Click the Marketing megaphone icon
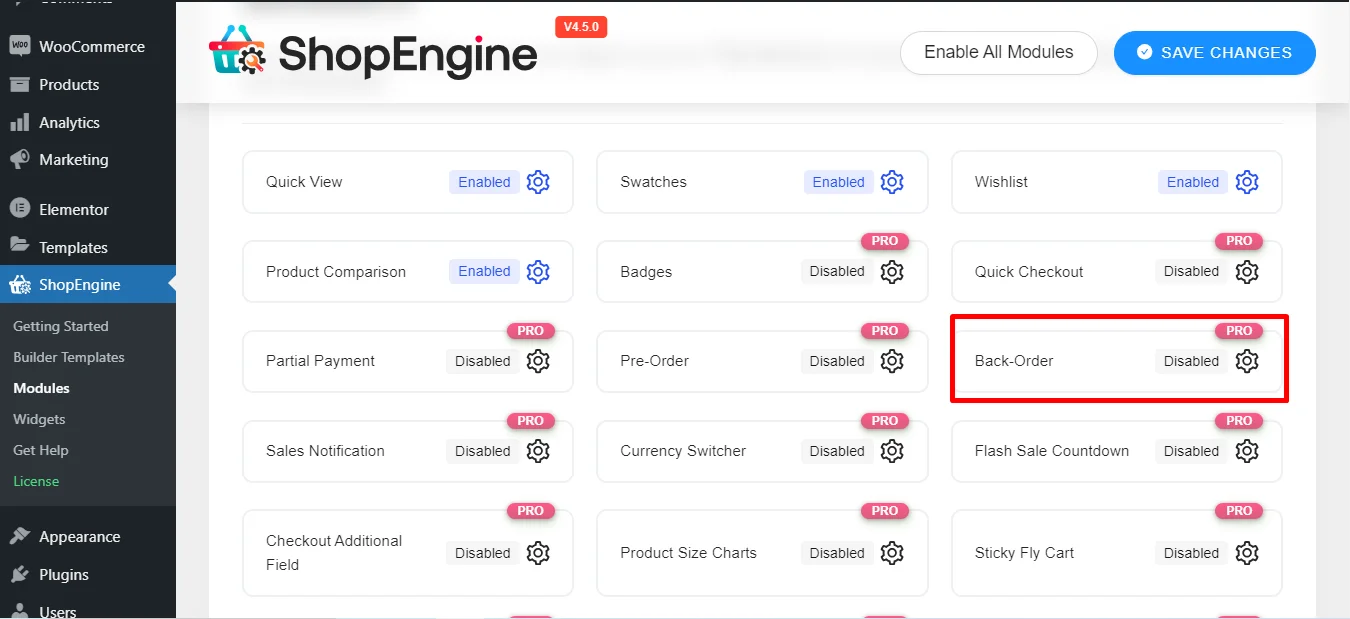 (x=19, y=160)
